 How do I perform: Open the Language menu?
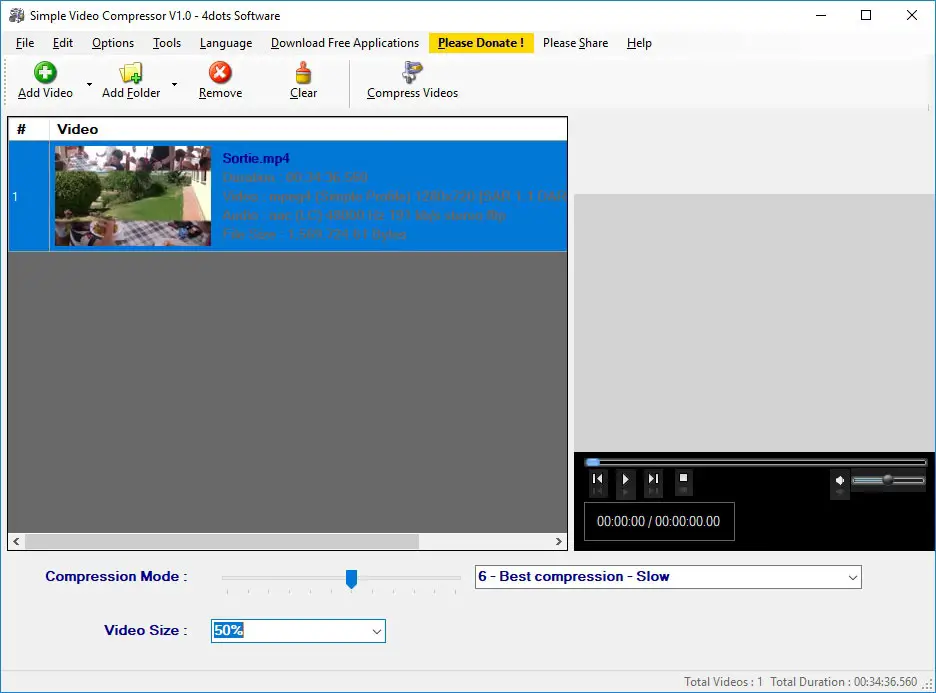pyautogui.click(x=226, y=43)
